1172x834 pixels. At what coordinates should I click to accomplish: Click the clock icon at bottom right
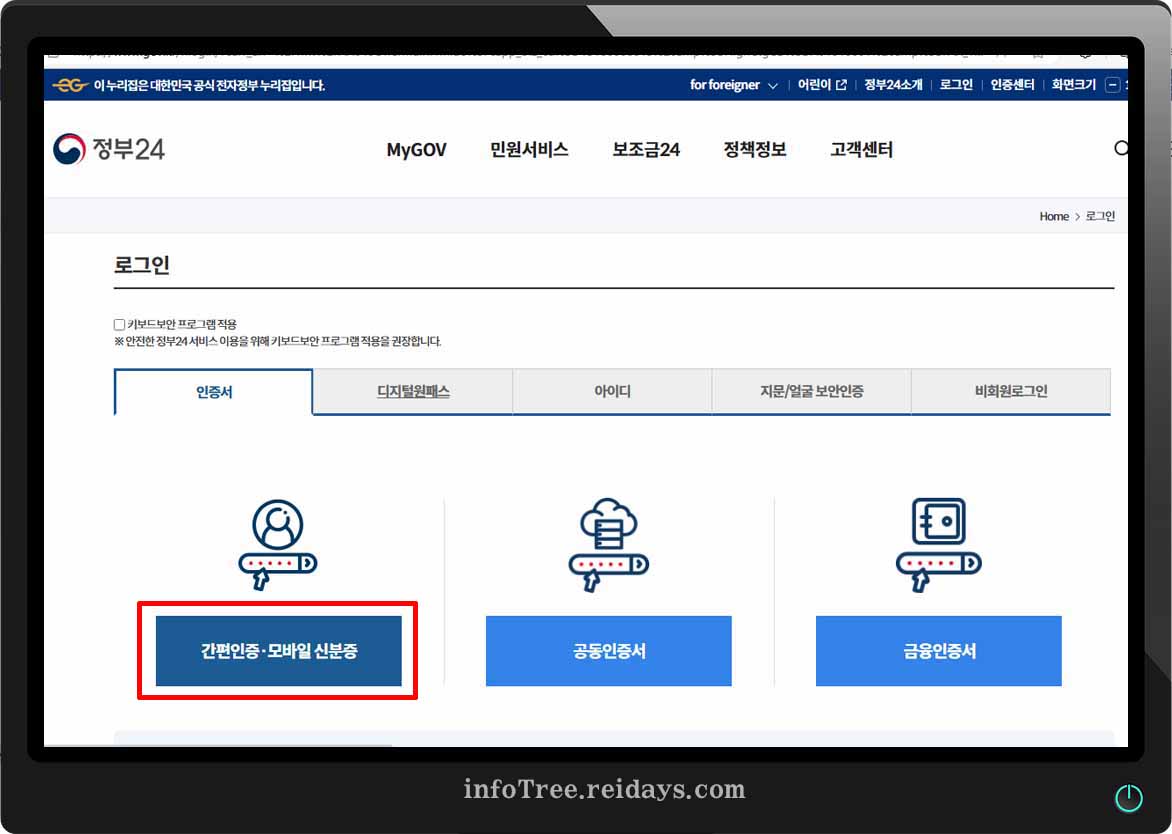[1129, 797]
